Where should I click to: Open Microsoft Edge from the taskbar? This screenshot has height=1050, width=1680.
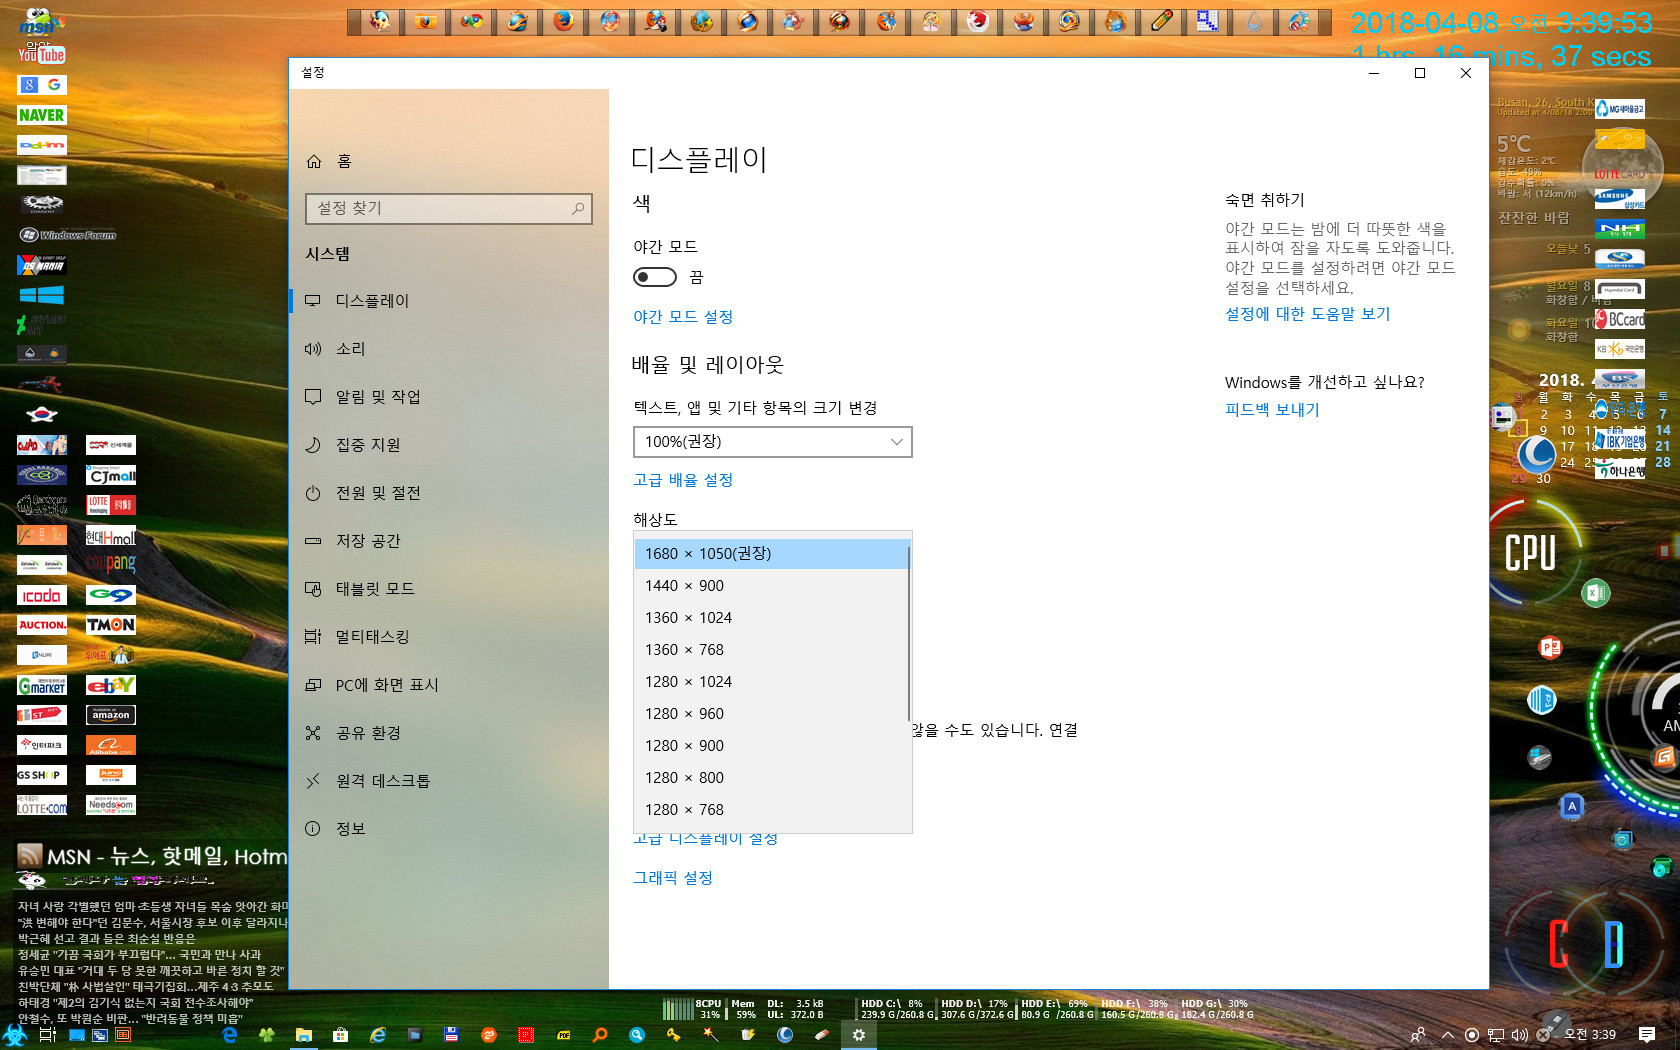click(230, 1035)
